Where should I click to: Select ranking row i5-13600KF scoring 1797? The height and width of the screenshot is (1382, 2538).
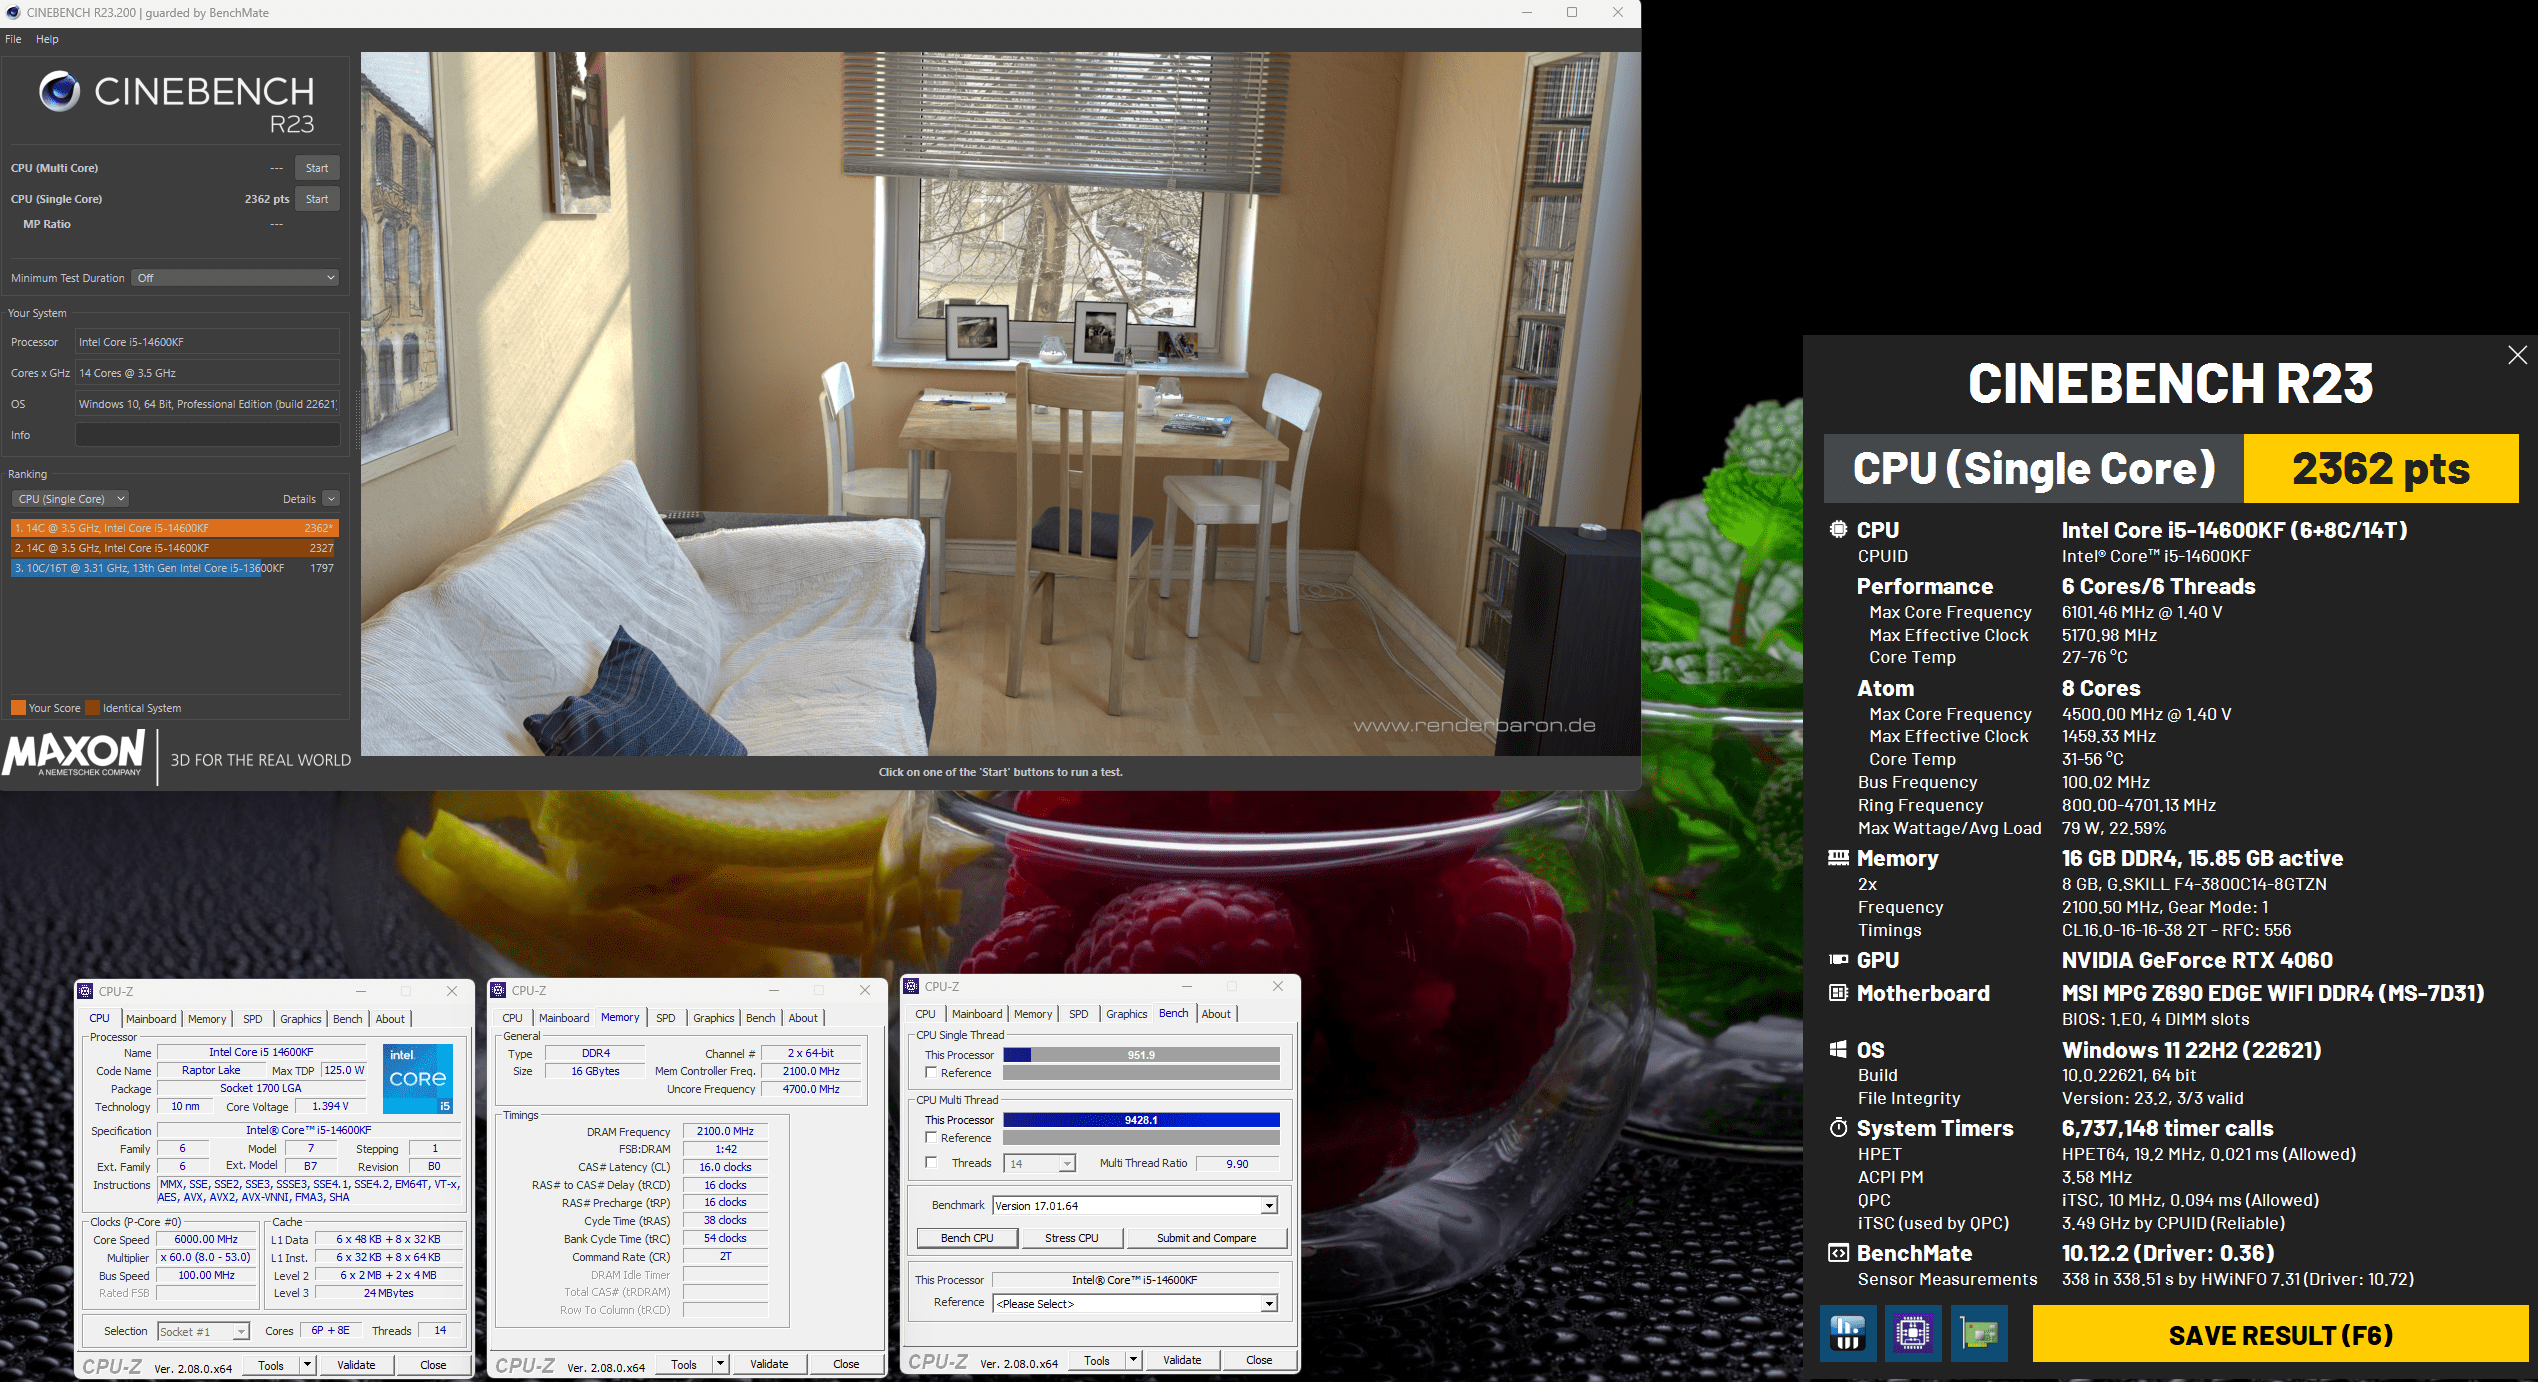point(175,568)
